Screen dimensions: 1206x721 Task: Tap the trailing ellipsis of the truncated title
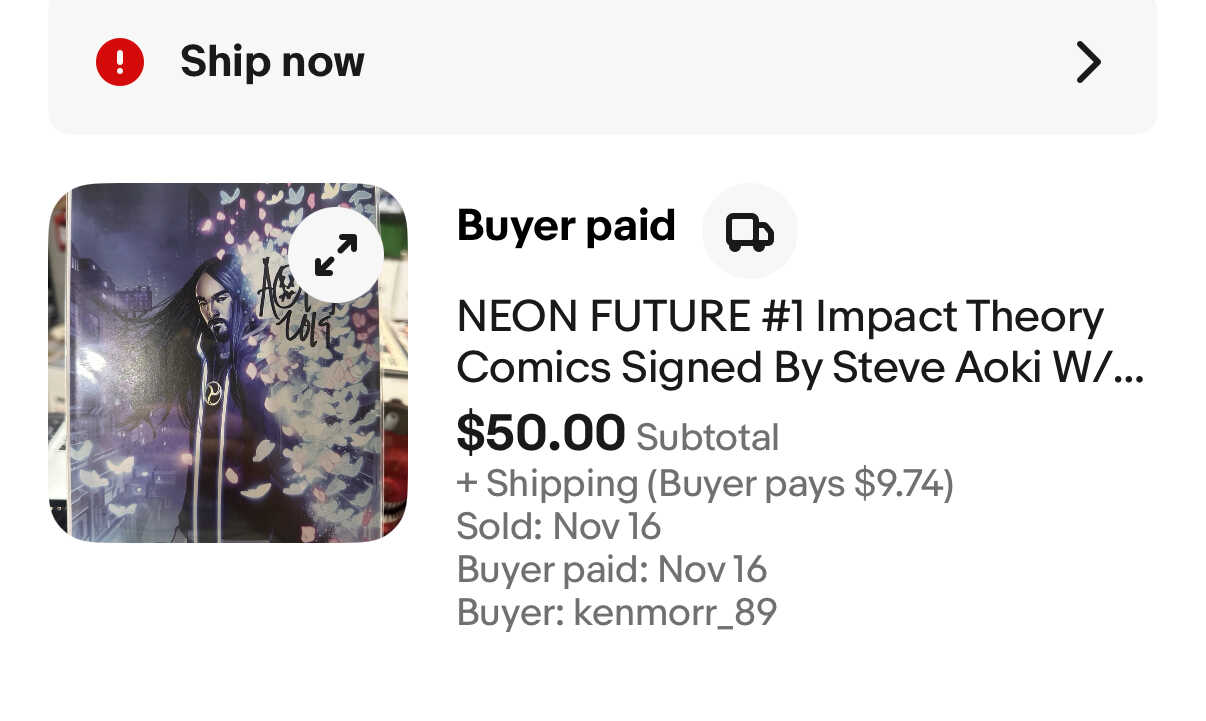(1130, 370)
